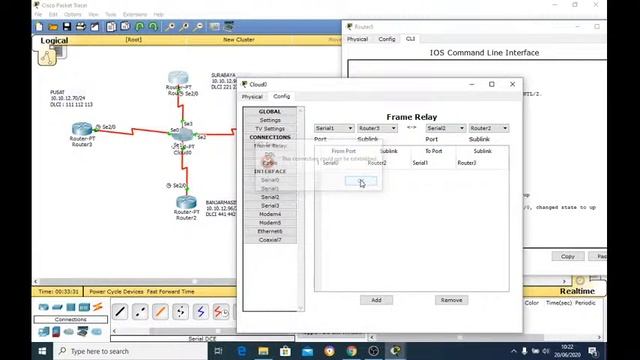Screen dimensions: 640x360
Task: Open Coaxial7 interface in Cloud0 sidebar
Action: [270, 240]
